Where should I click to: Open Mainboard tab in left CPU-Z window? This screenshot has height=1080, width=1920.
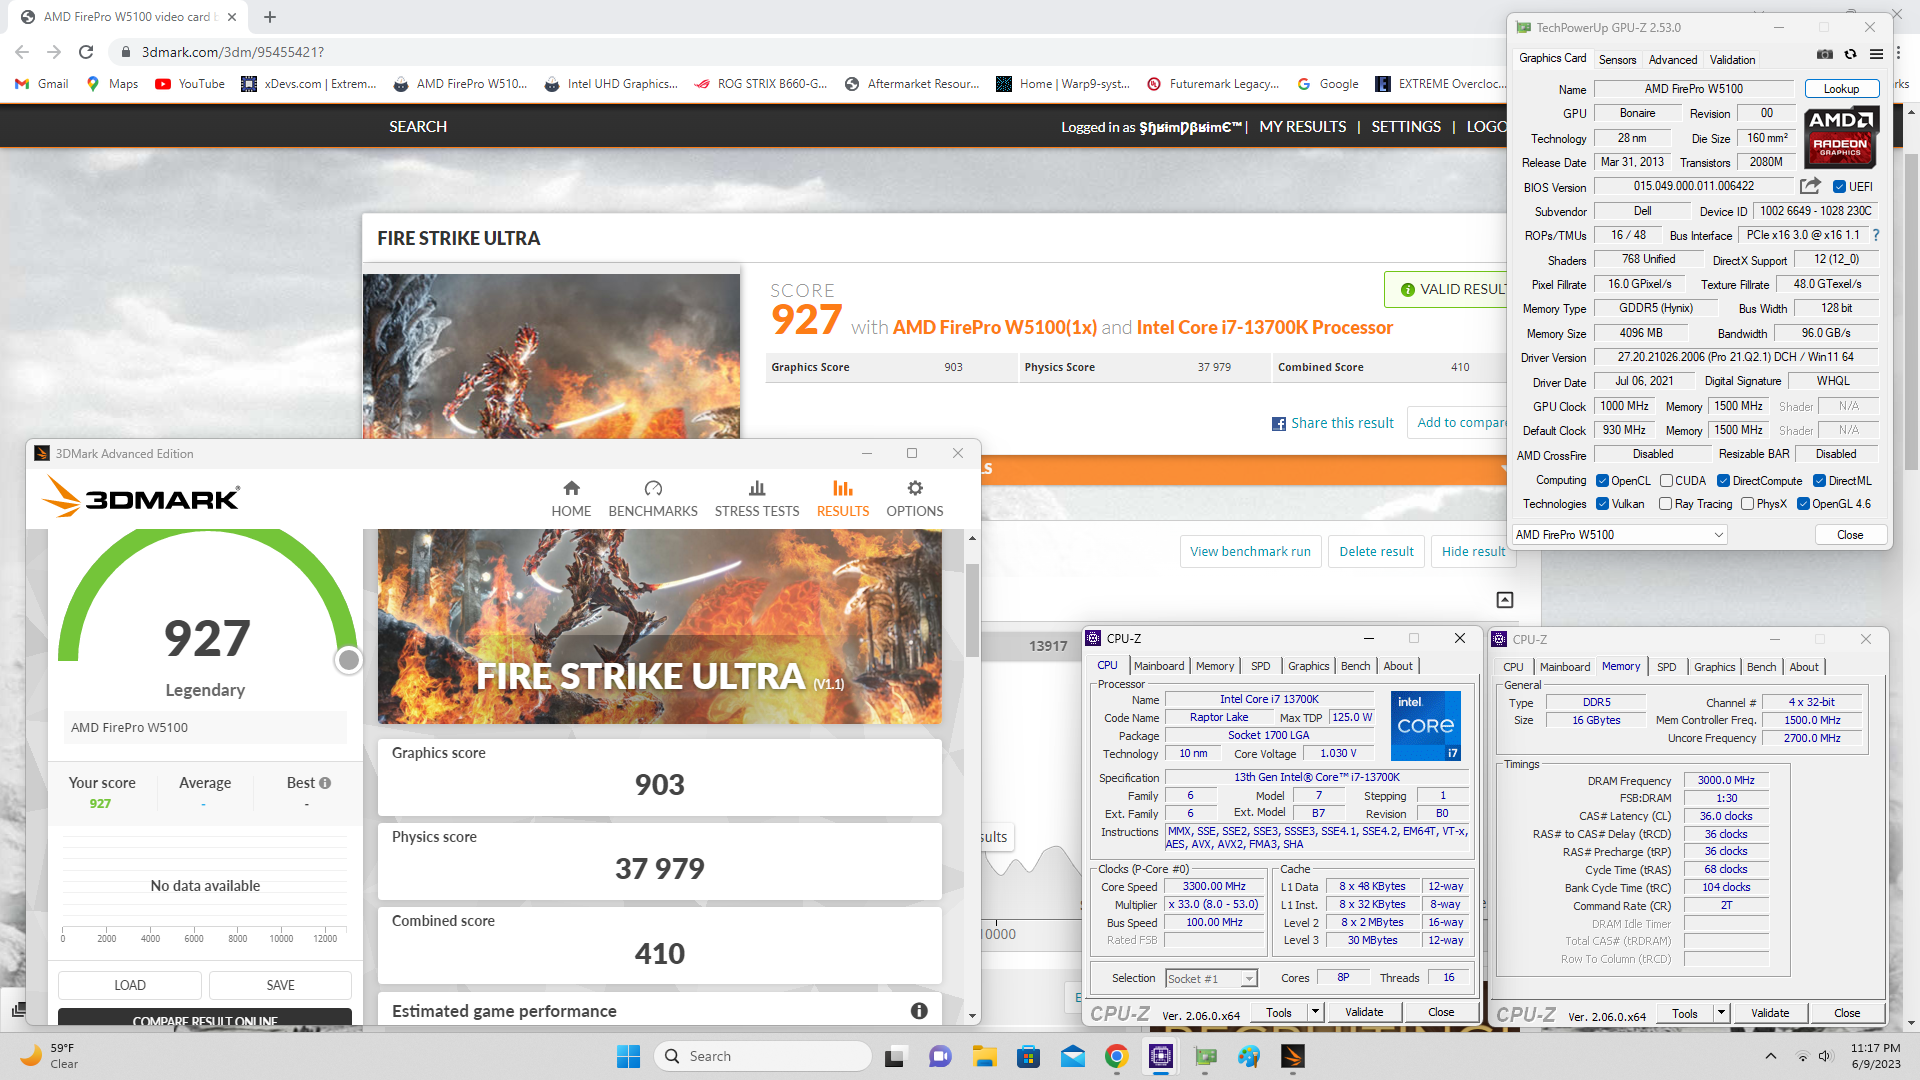pyautogui.click(x=1159, y=666)
